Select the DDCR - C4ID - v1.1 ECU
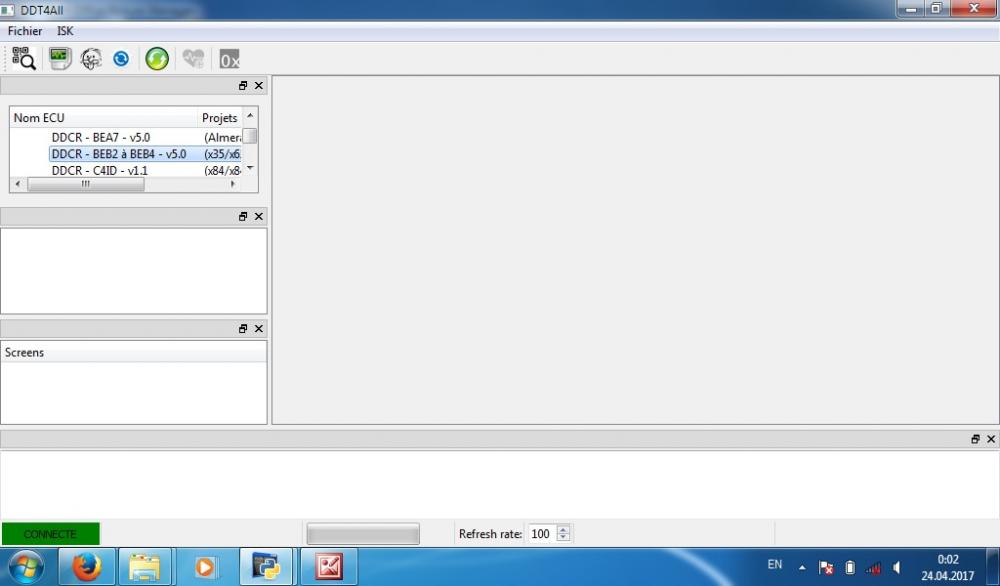 coord(99,170)
